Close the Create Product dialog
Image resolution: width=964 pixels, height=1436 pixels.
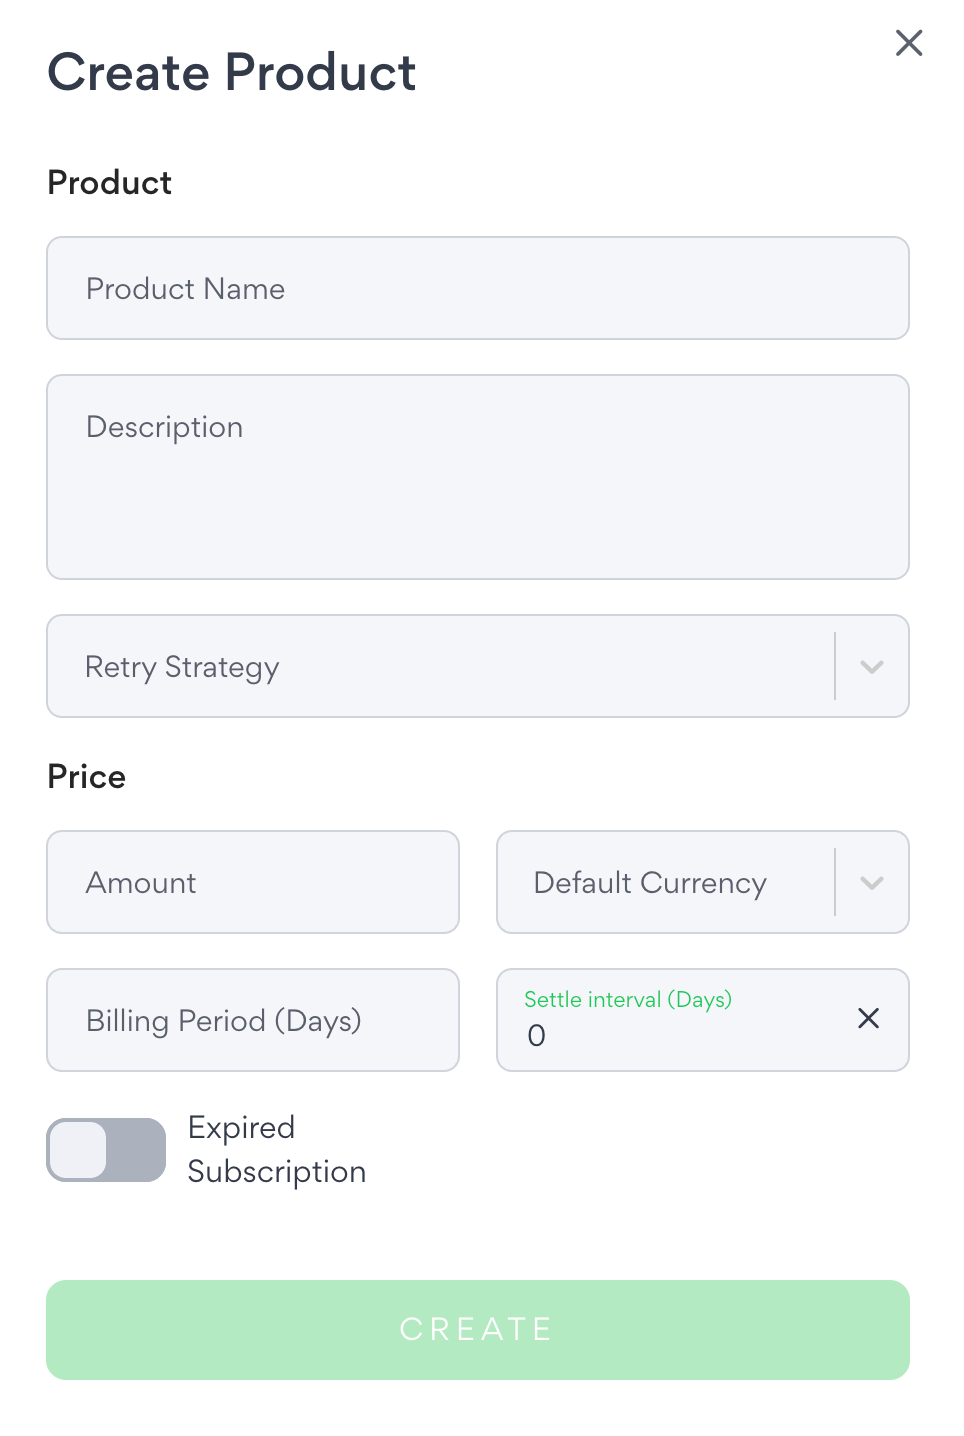909,43
